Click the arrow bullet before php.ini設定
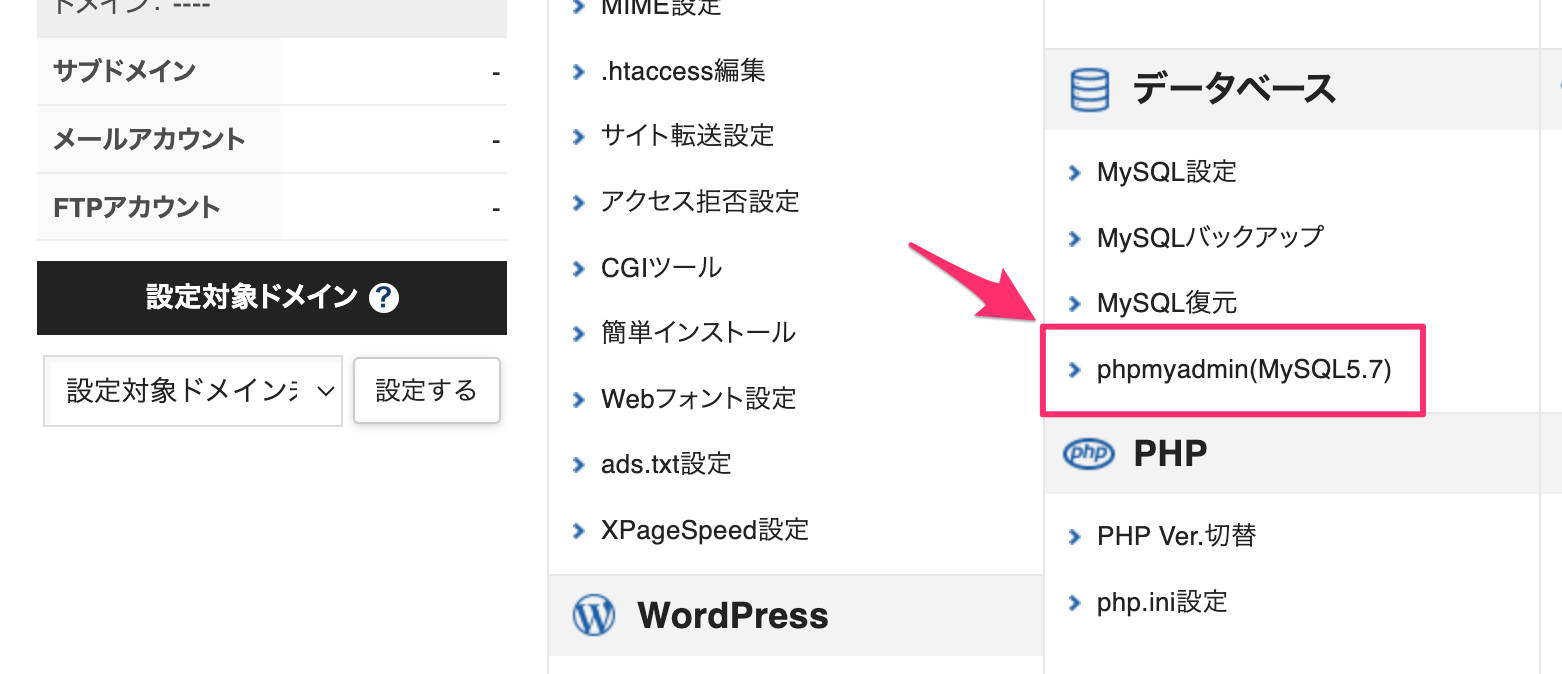The width and height of the screenshot is (1562, 674). coord(1075,603)
